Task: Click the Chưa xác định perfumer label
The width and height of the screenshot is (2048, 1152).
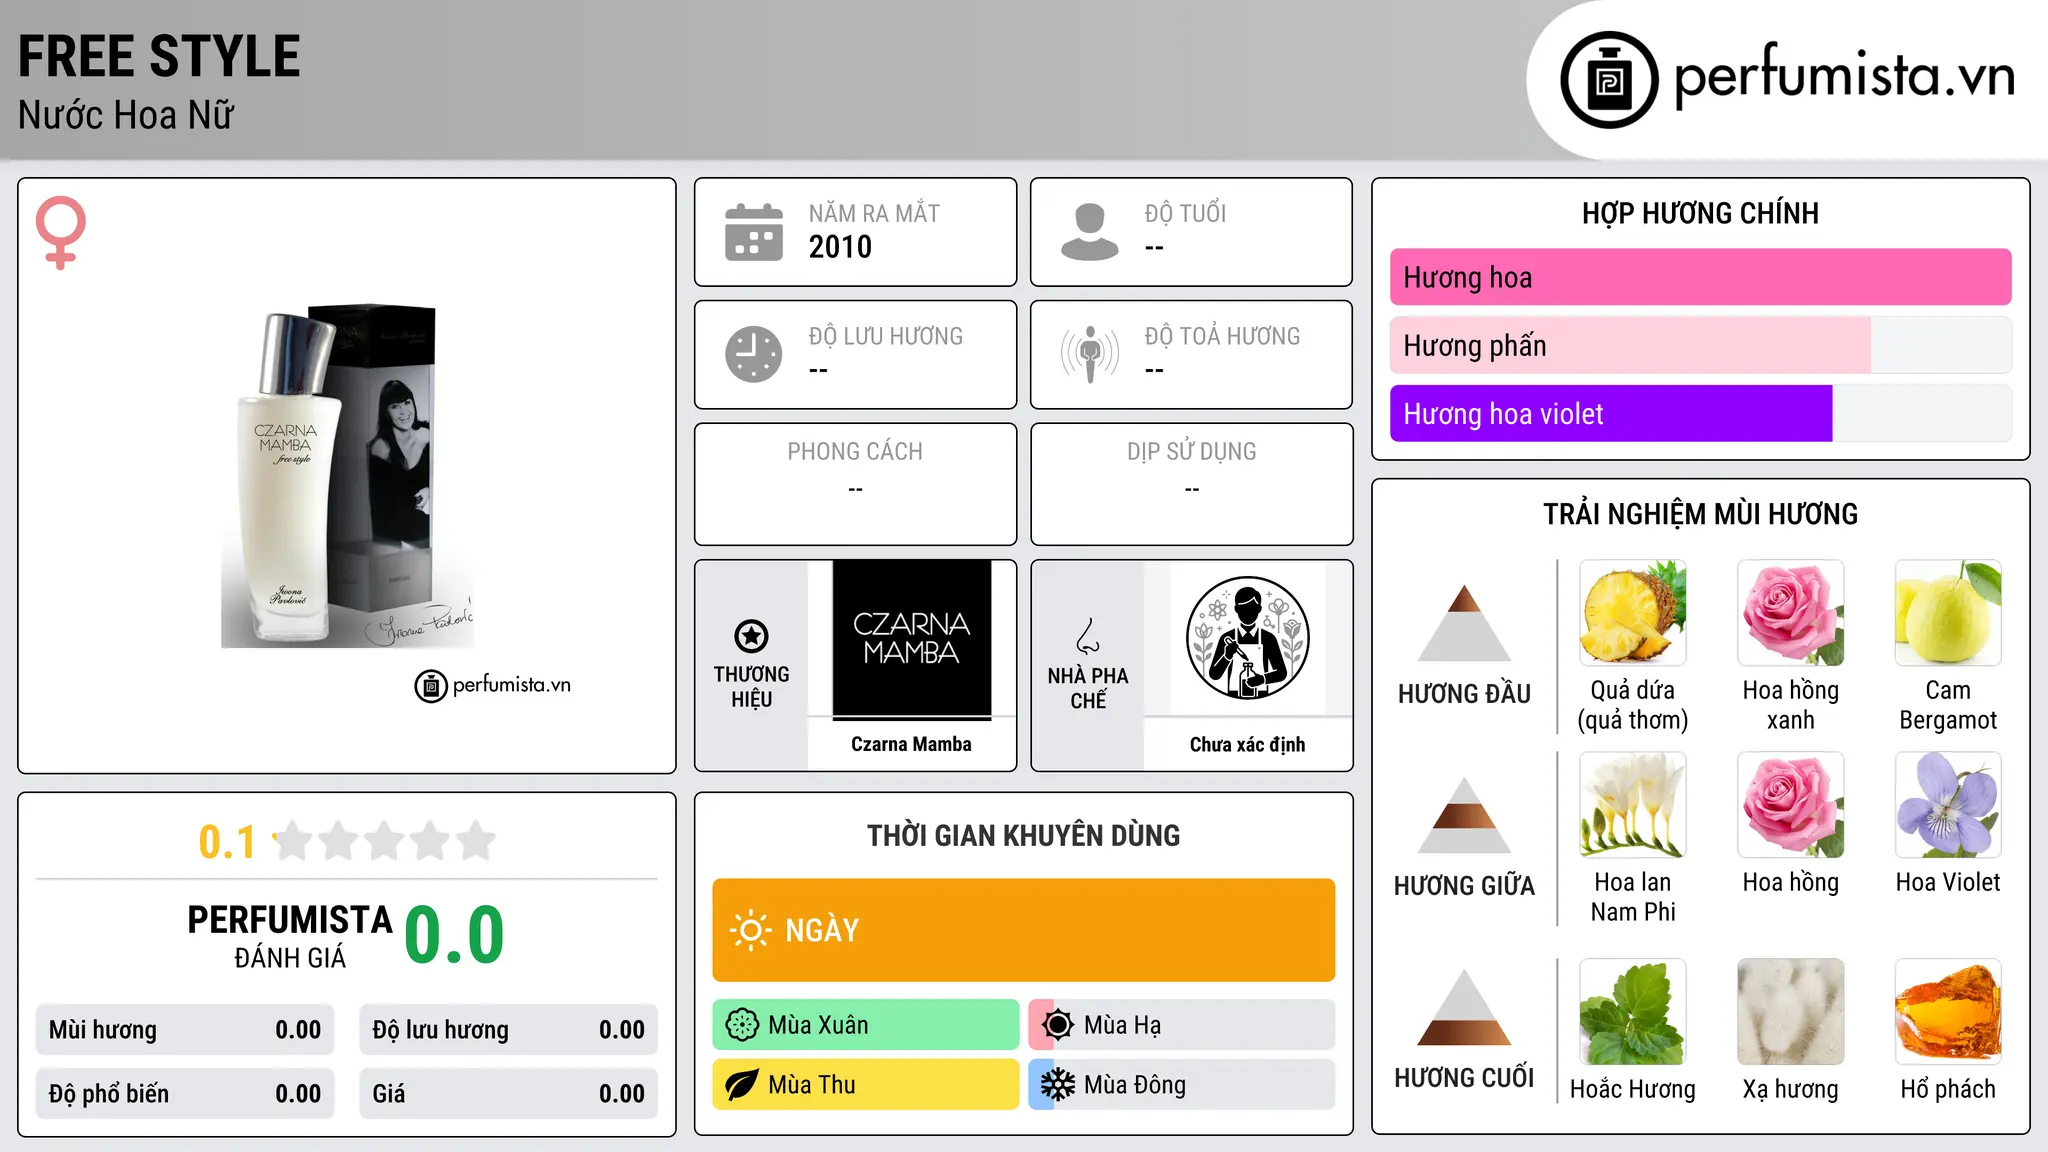Action: tap(1248, 744)
